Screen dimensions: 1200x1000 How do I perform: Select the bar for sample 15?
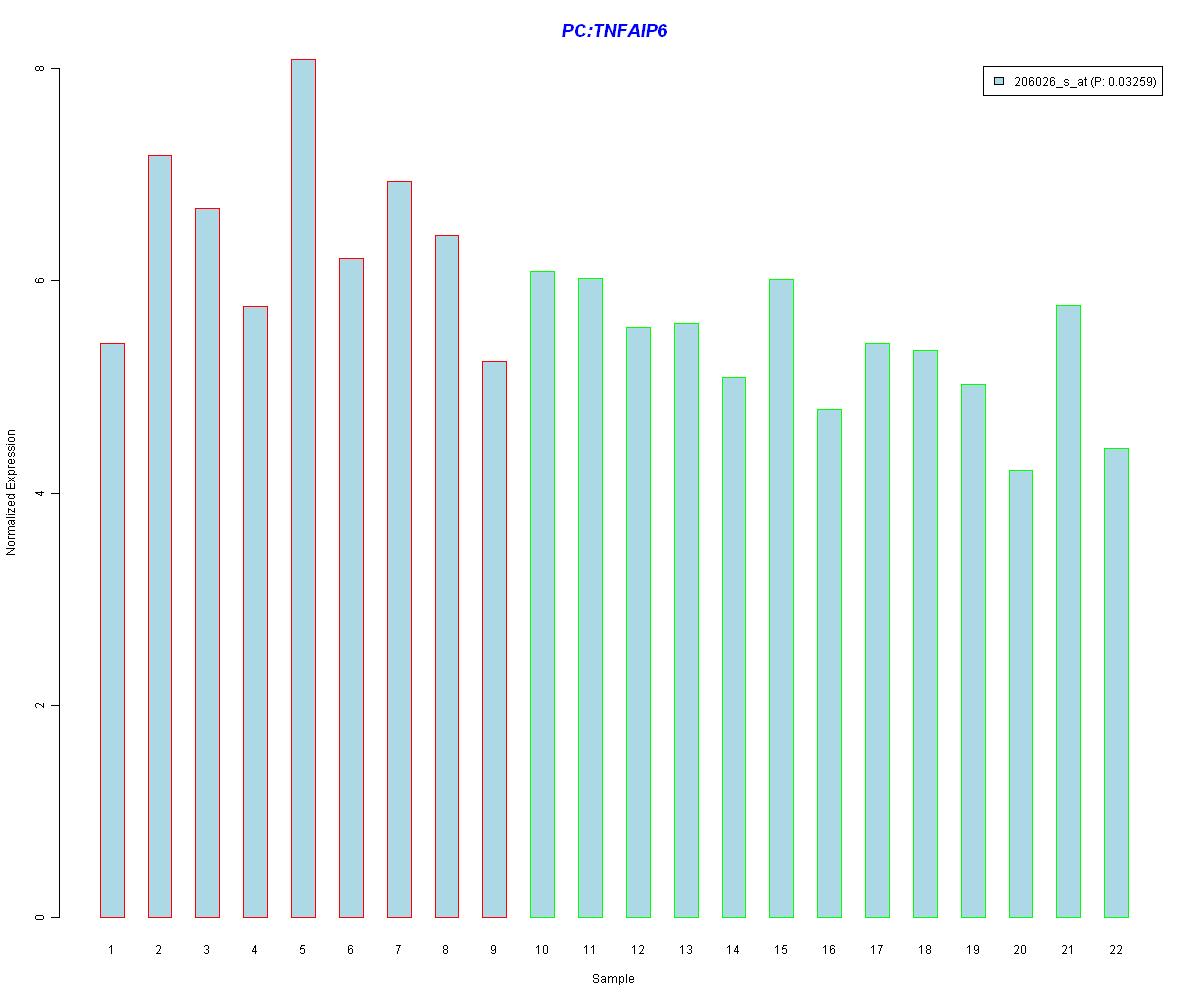click(781, 598)
